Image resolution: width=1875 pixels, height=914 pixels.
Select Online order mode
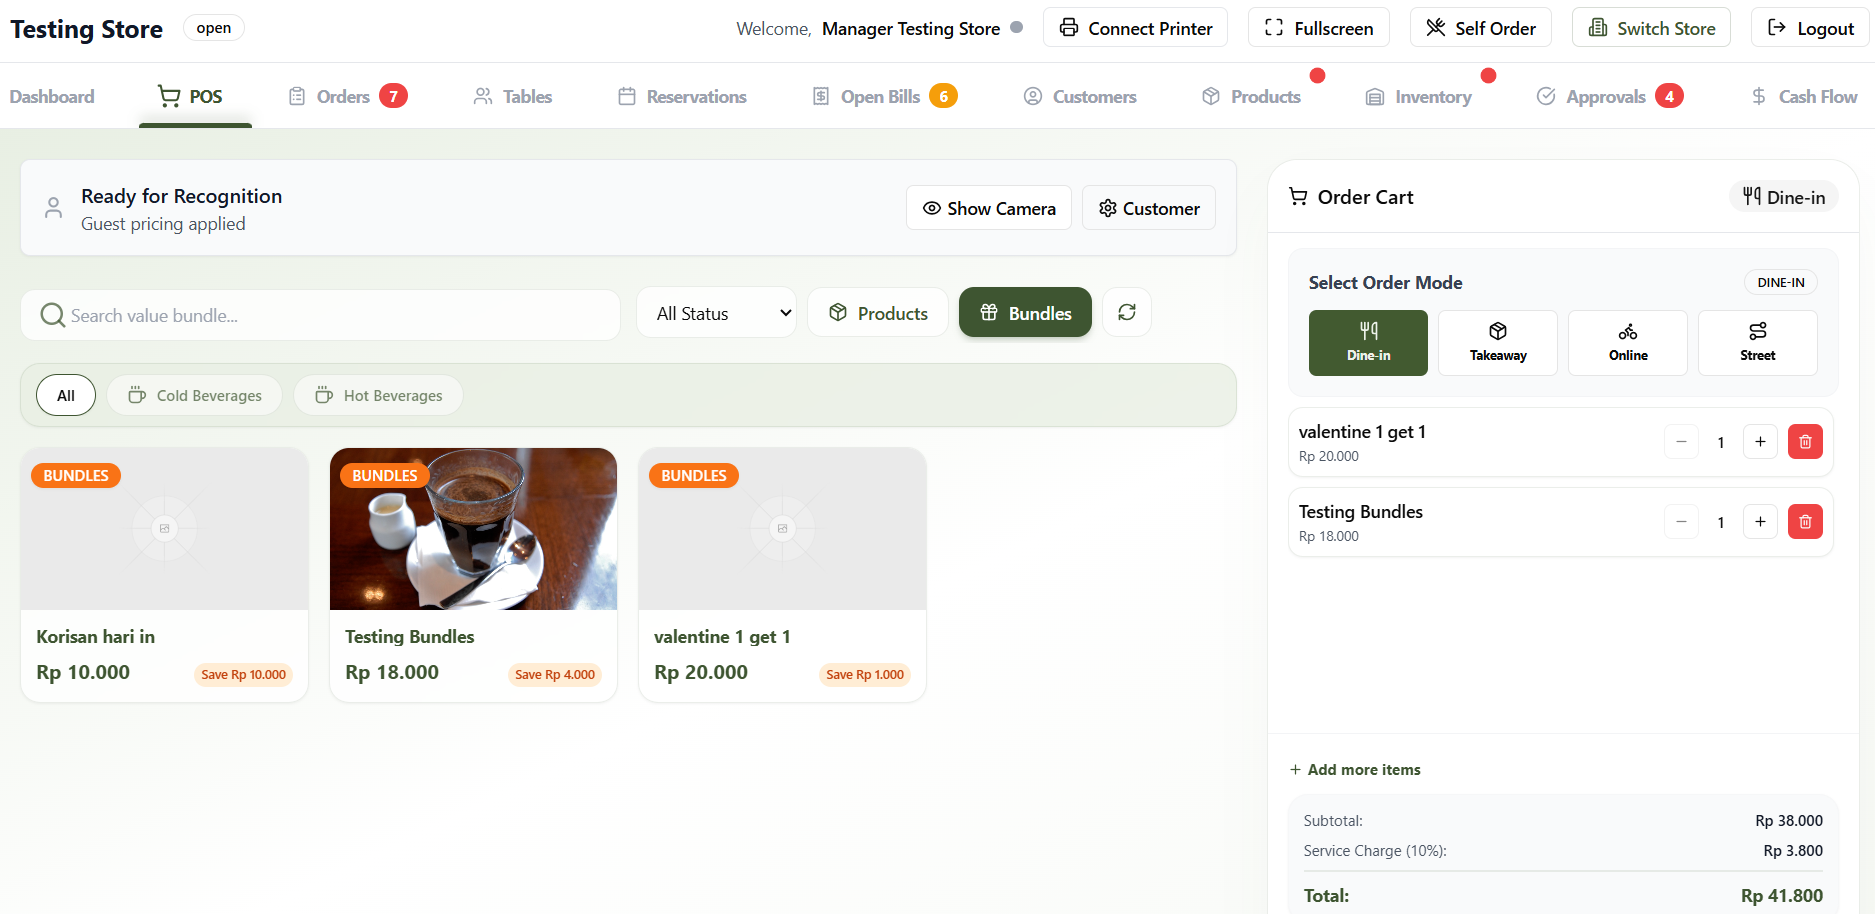point(1627,343)
